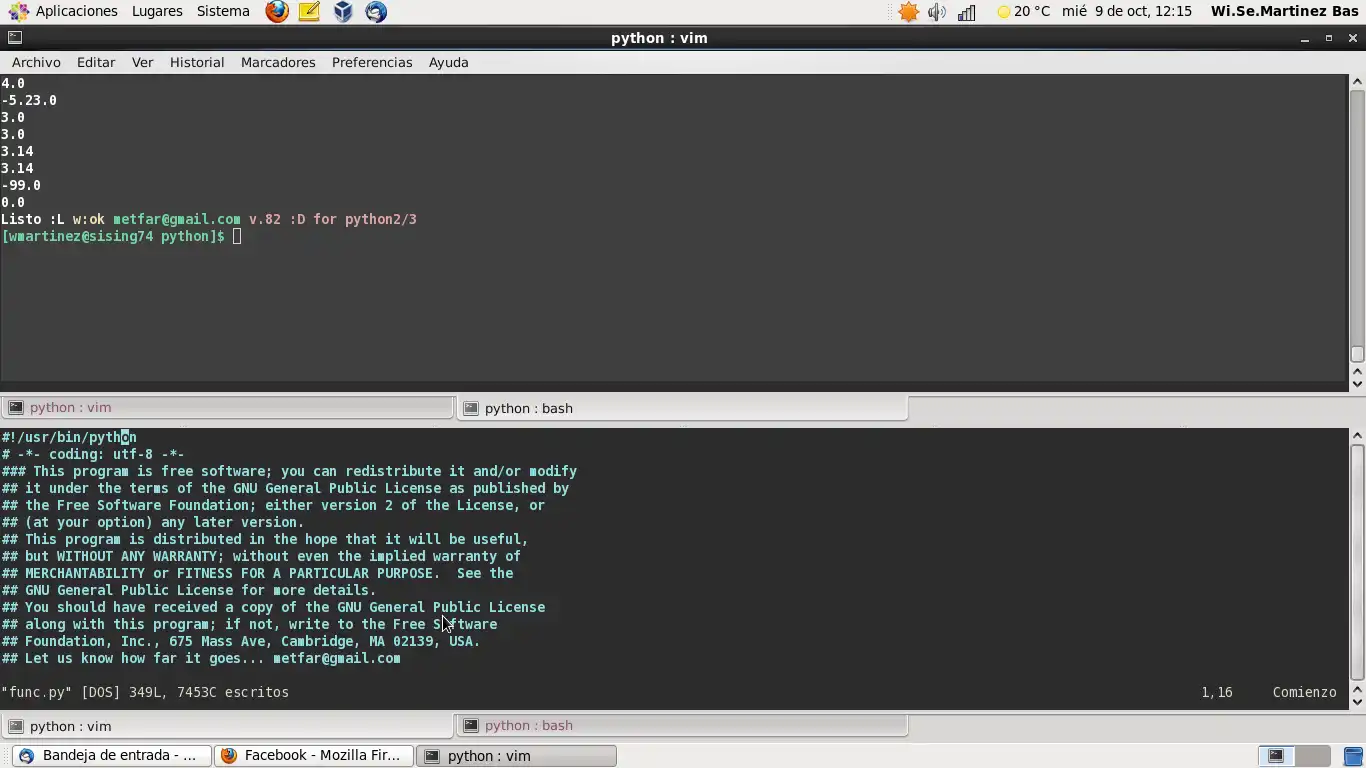Click the vim cursor position '1,16'
This screenshot has height=768, width=1366.
pyautogui.click(x=1217, y=692)
